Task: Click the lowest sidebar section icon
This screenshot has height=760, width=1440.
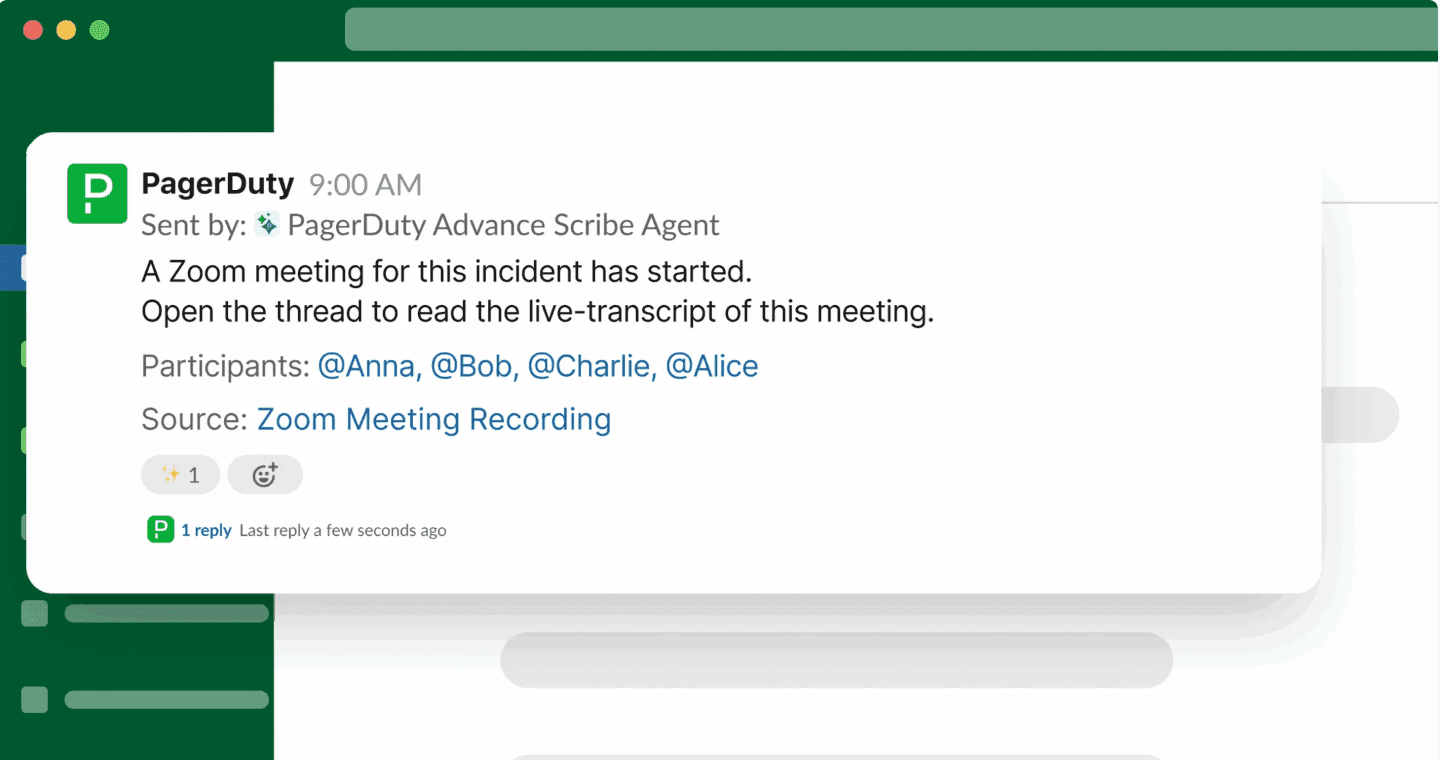Action: 33,699
